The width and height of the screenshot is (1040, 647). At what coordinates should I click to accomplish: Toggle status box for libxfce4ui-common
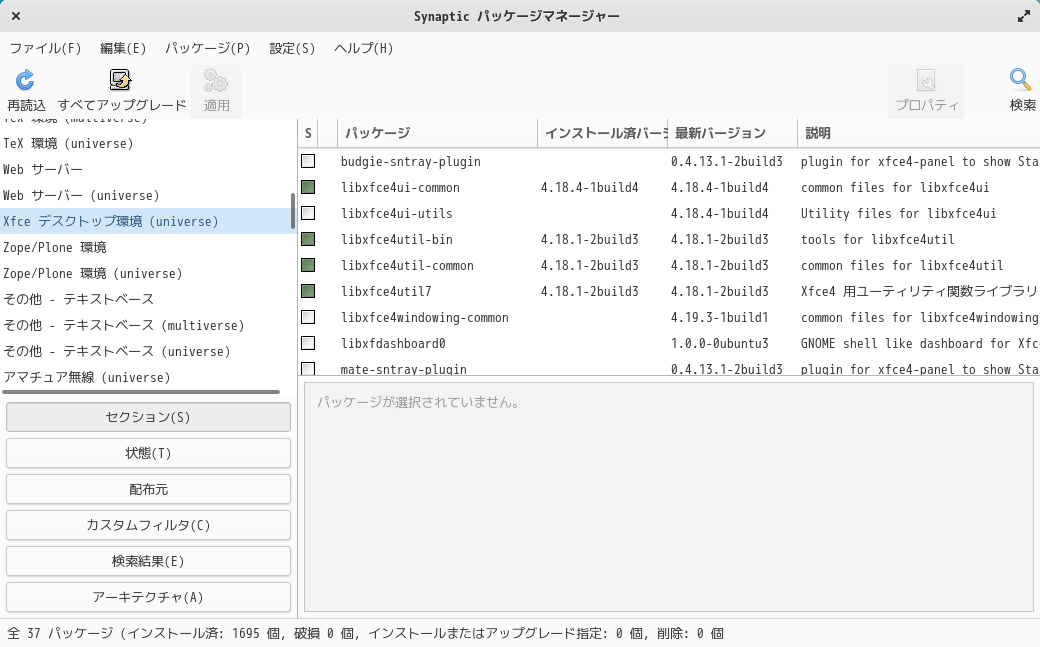pyautogui.click(x=308, y=187)
